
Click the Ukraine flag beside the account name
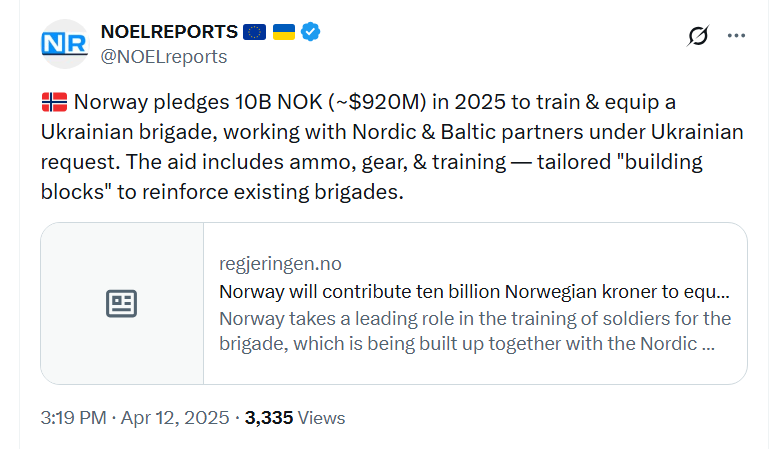[x=284, y=32]
